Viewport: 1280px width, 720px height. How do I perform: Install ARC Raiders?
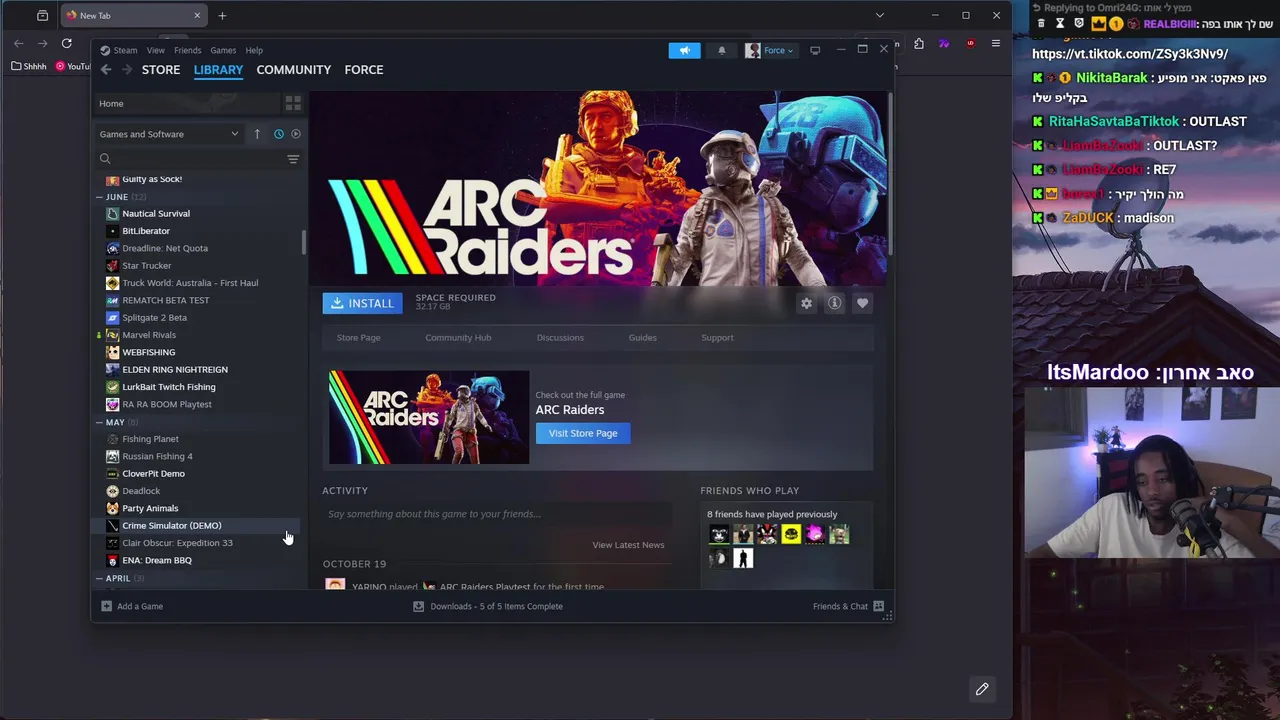point(362,303)
